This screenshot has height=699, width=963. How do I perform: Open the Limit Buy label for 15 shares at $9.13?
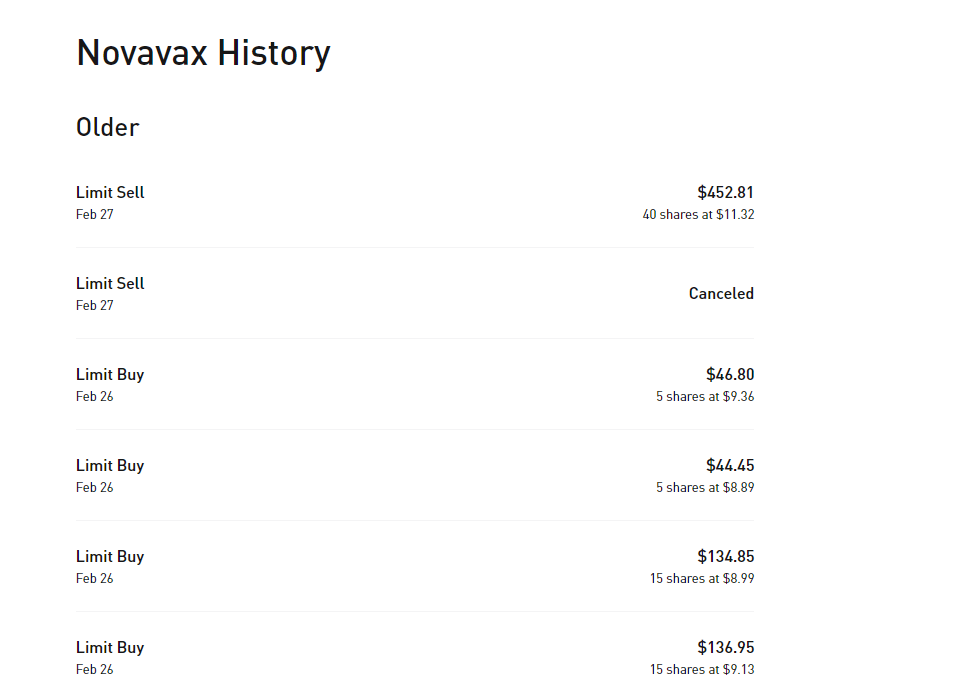[110, 647]
